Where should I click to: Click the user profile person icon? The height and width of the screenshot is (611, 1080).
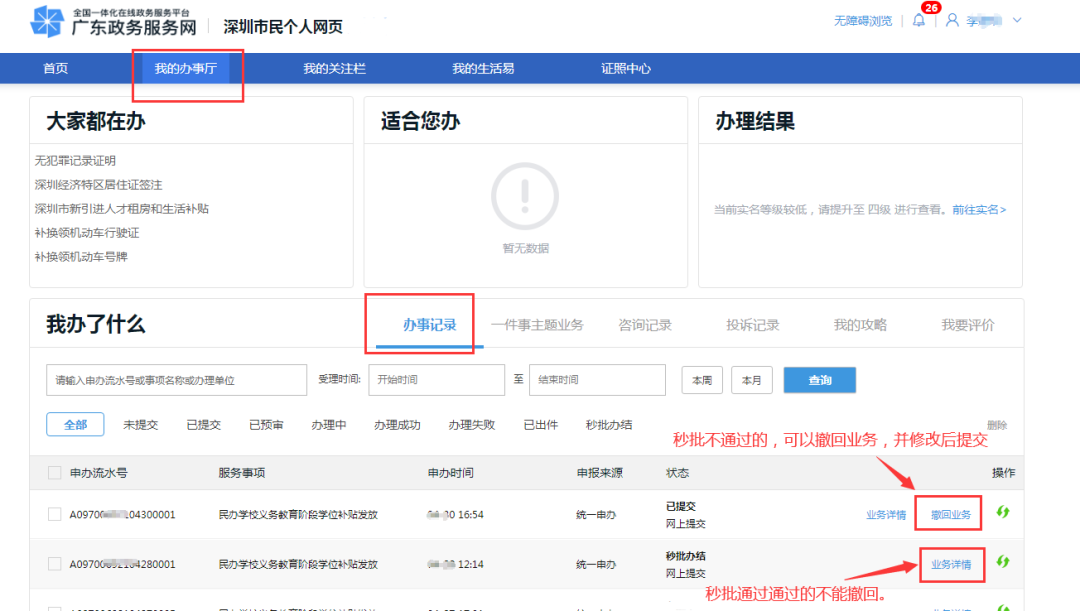(x=951, y=20)
